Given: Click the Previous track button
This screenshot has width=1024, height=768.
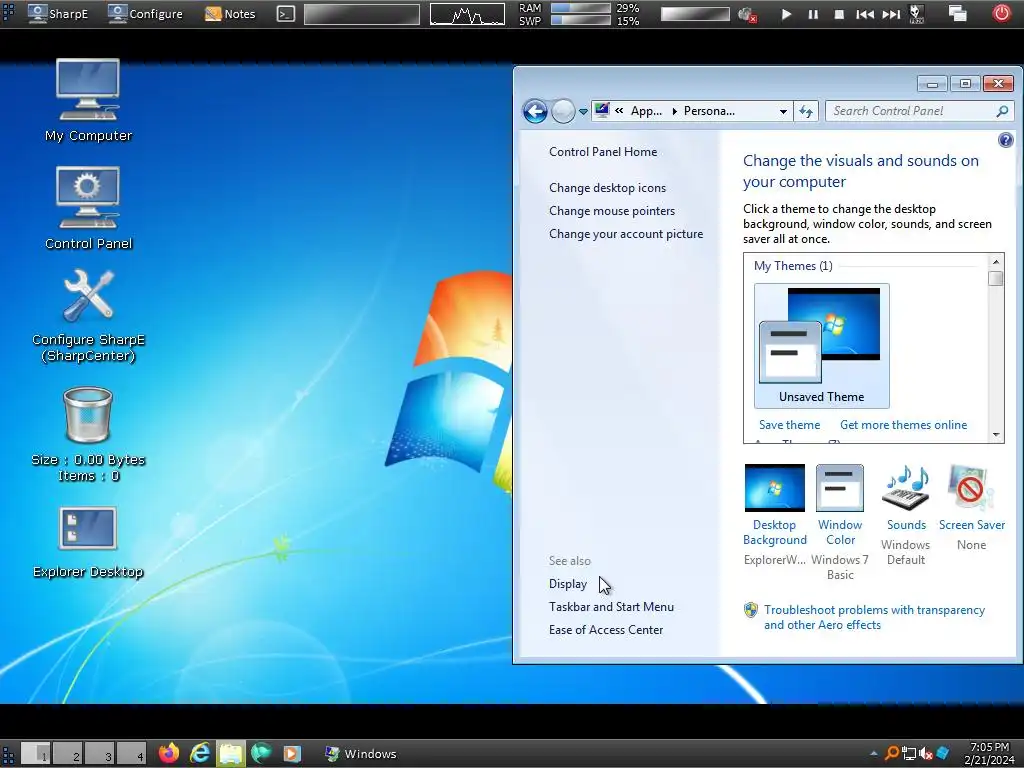Looking at the screenshot, I should pyautogui.click(x=865, y=14).
